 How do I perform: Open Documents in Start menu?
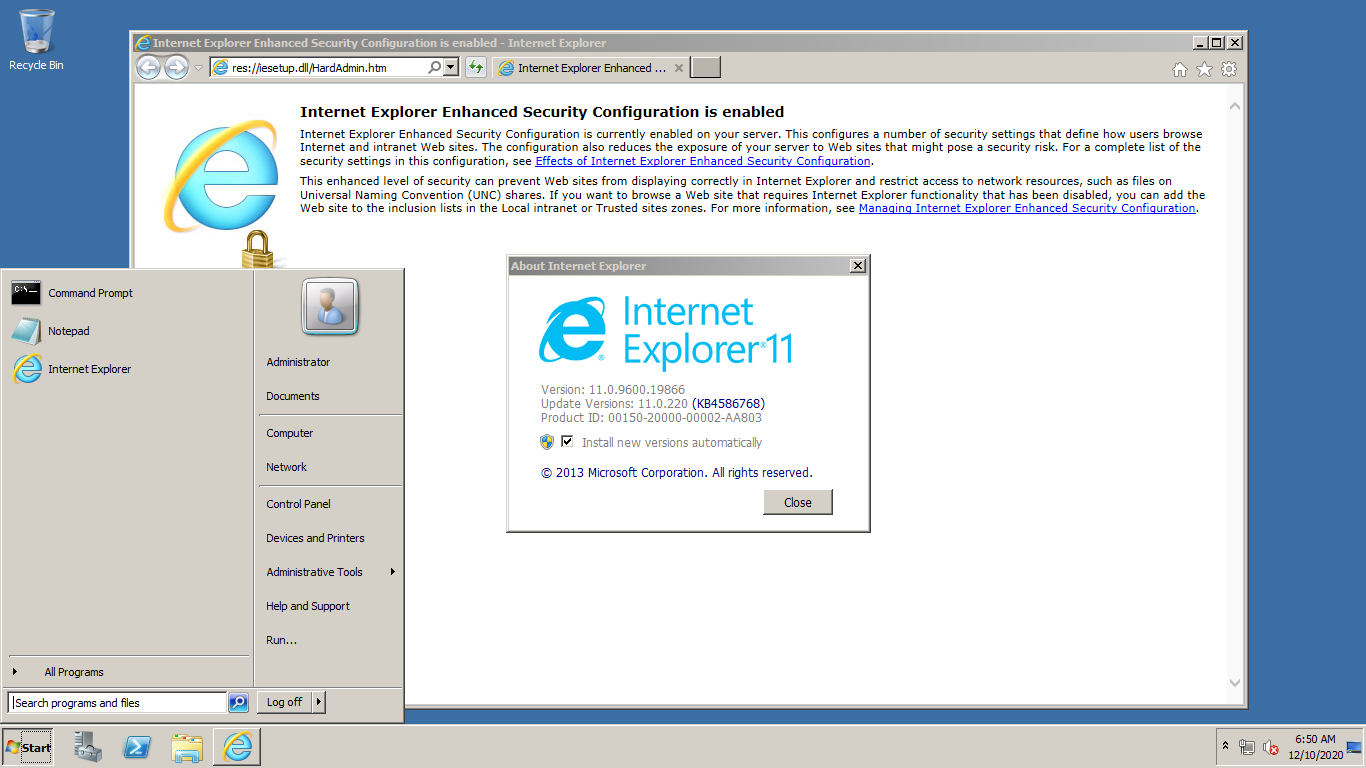click(329, 396)
